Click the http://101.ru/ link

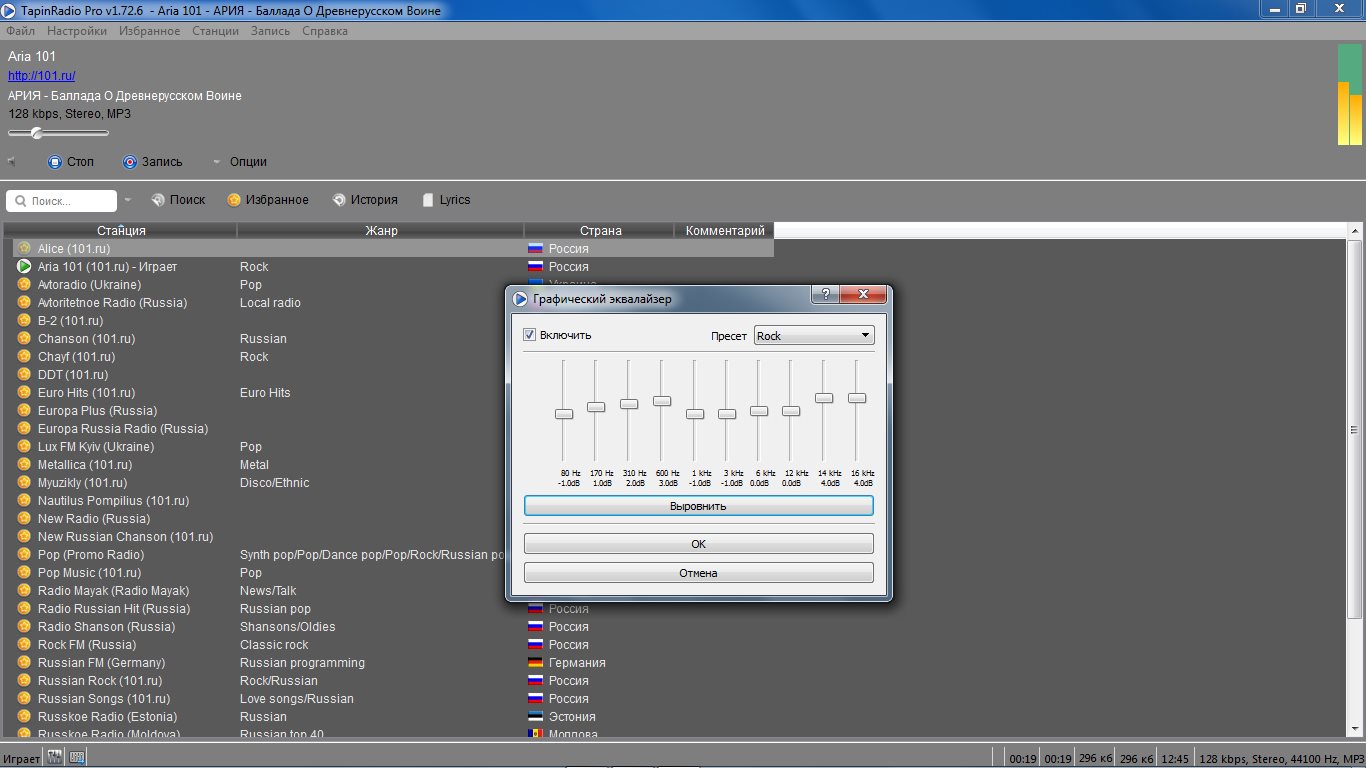click(x=42, y=76)
